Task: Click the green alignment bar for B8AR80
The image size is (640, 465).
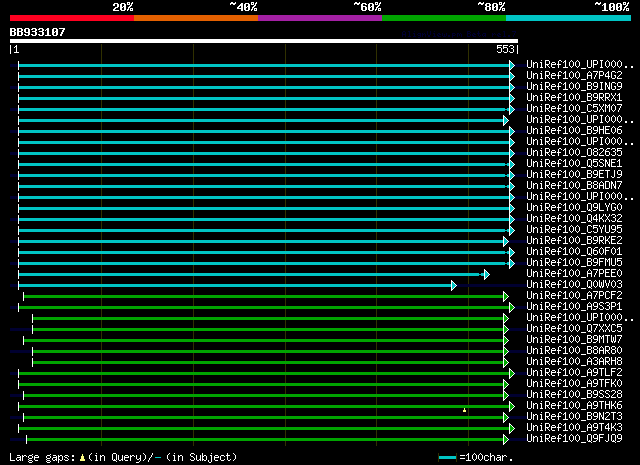Action: click(x=268, y=352)
